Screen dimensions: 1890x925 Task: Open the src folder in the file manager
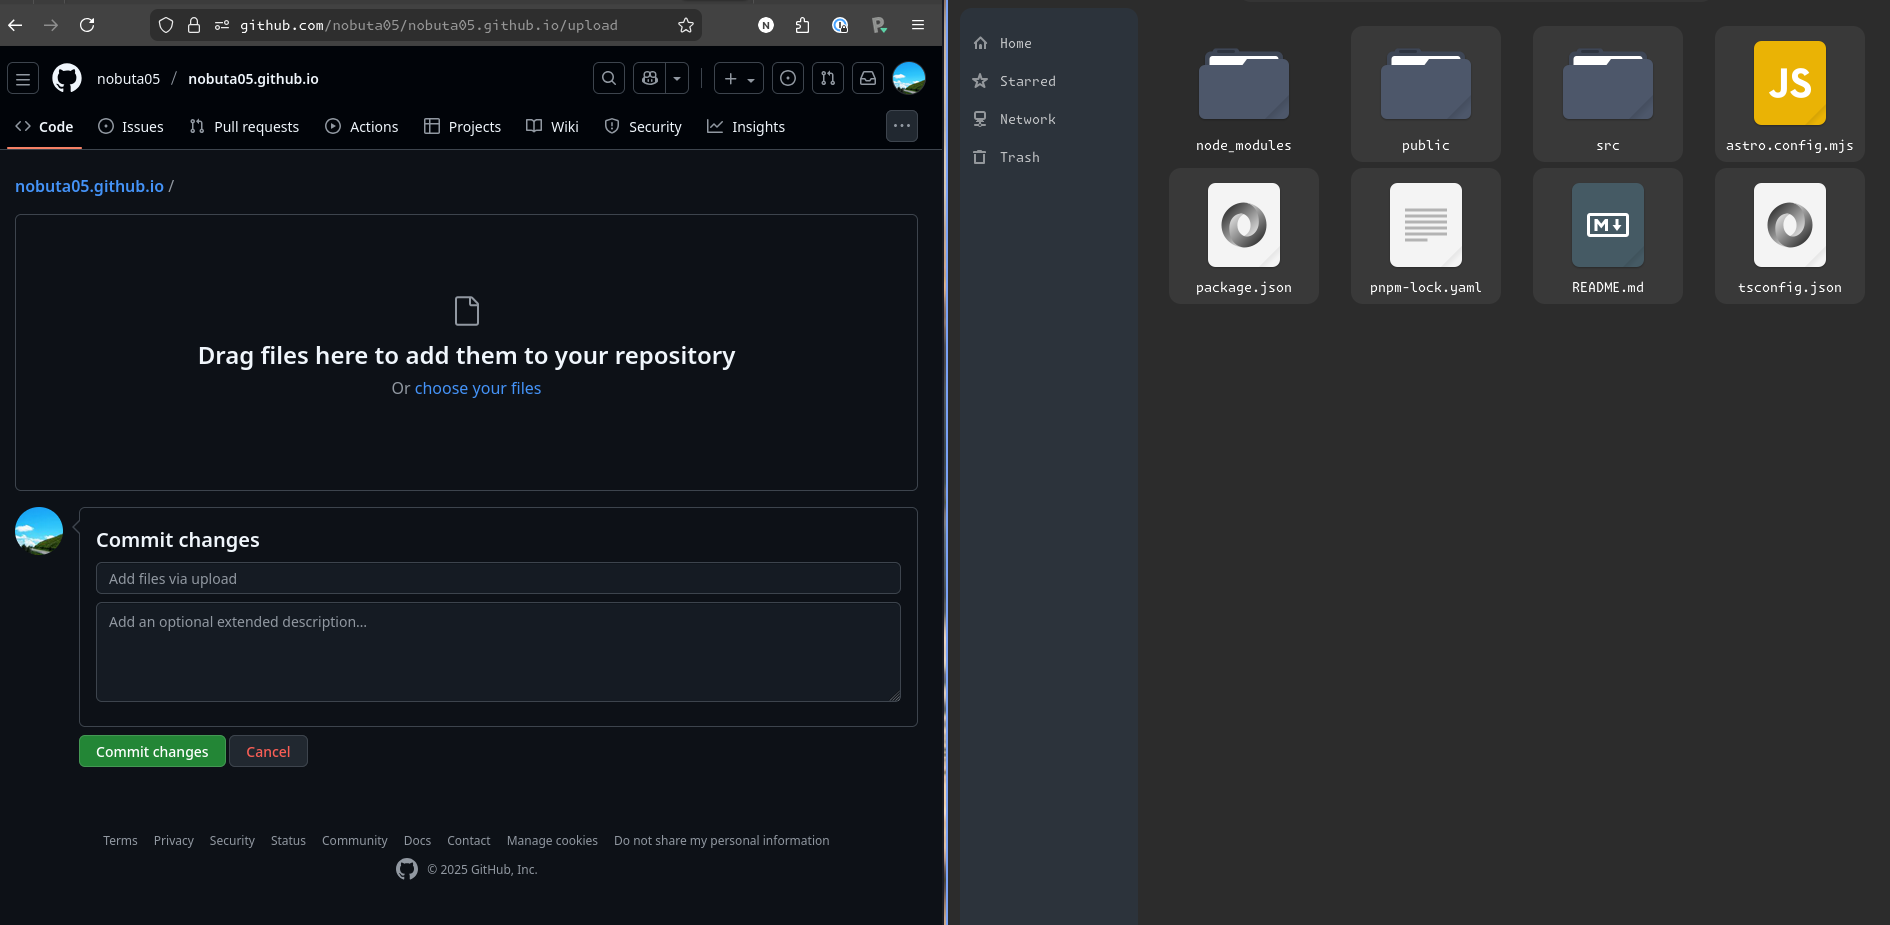click(x=1607, y=95)
